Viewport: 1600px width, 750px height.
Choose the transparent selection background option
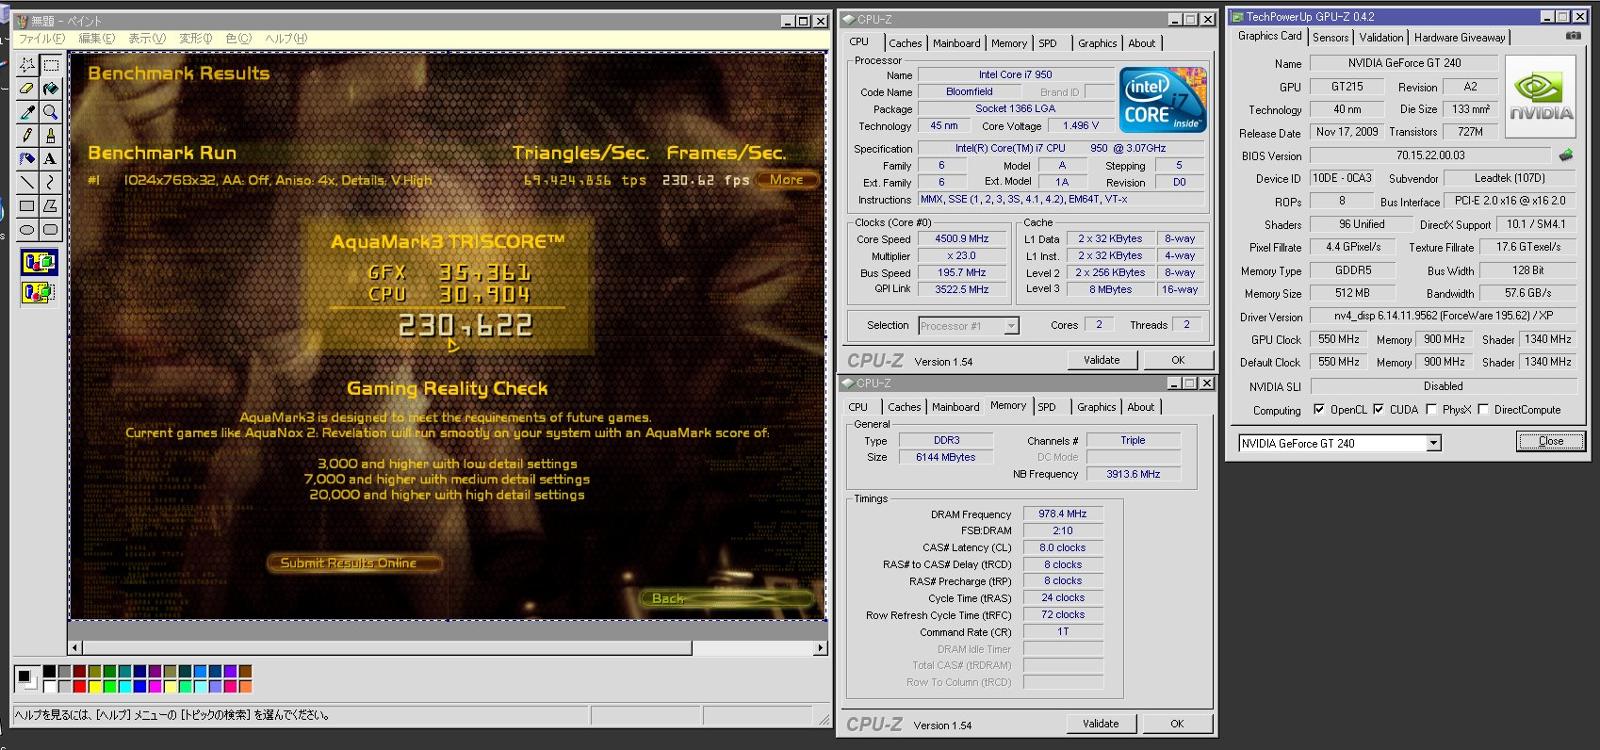[39, 292]
